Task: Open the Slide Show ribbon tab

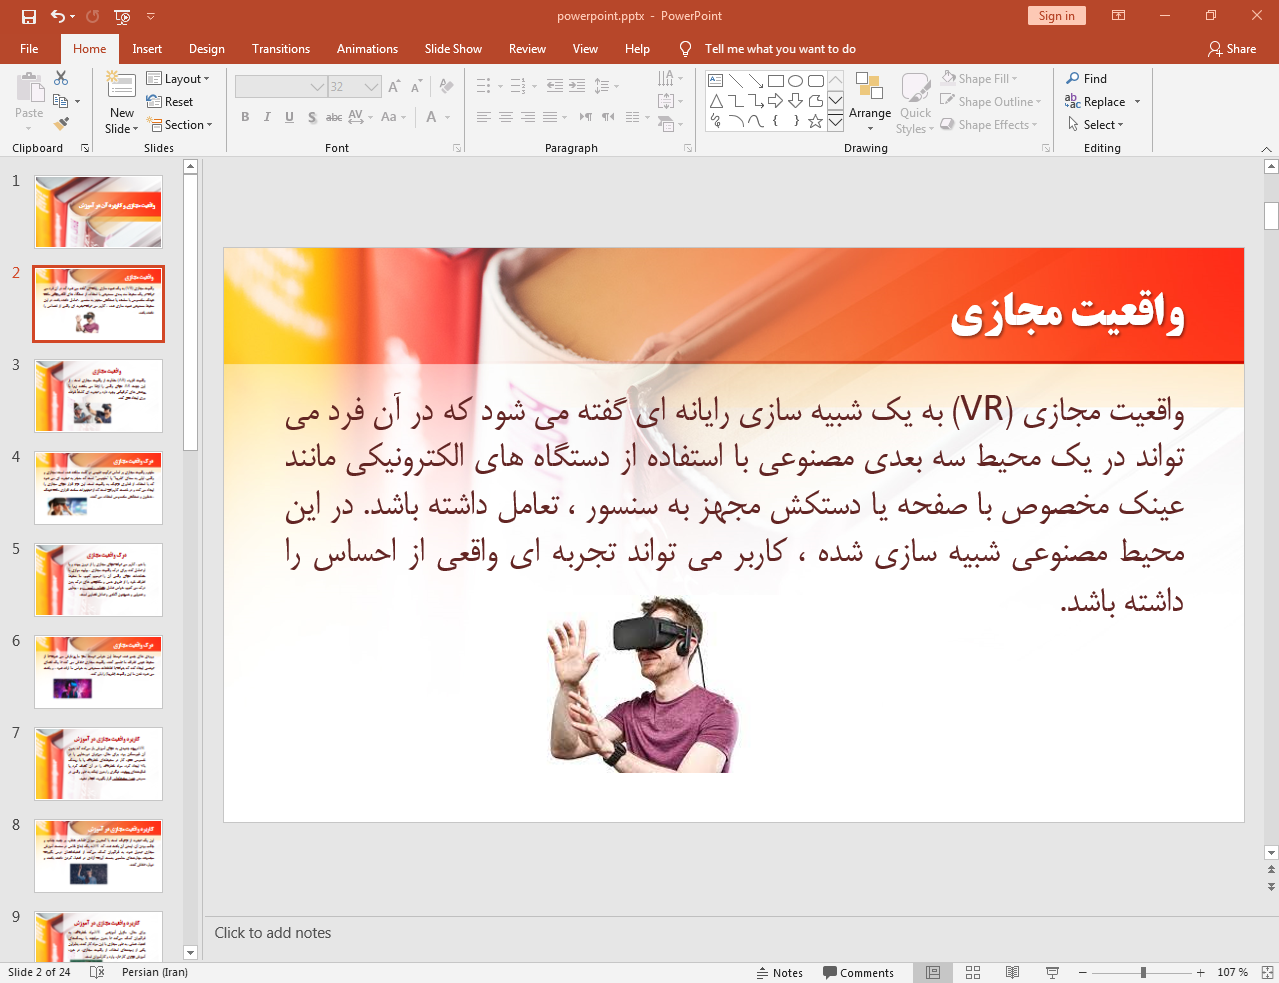Action: pos(453,49)
